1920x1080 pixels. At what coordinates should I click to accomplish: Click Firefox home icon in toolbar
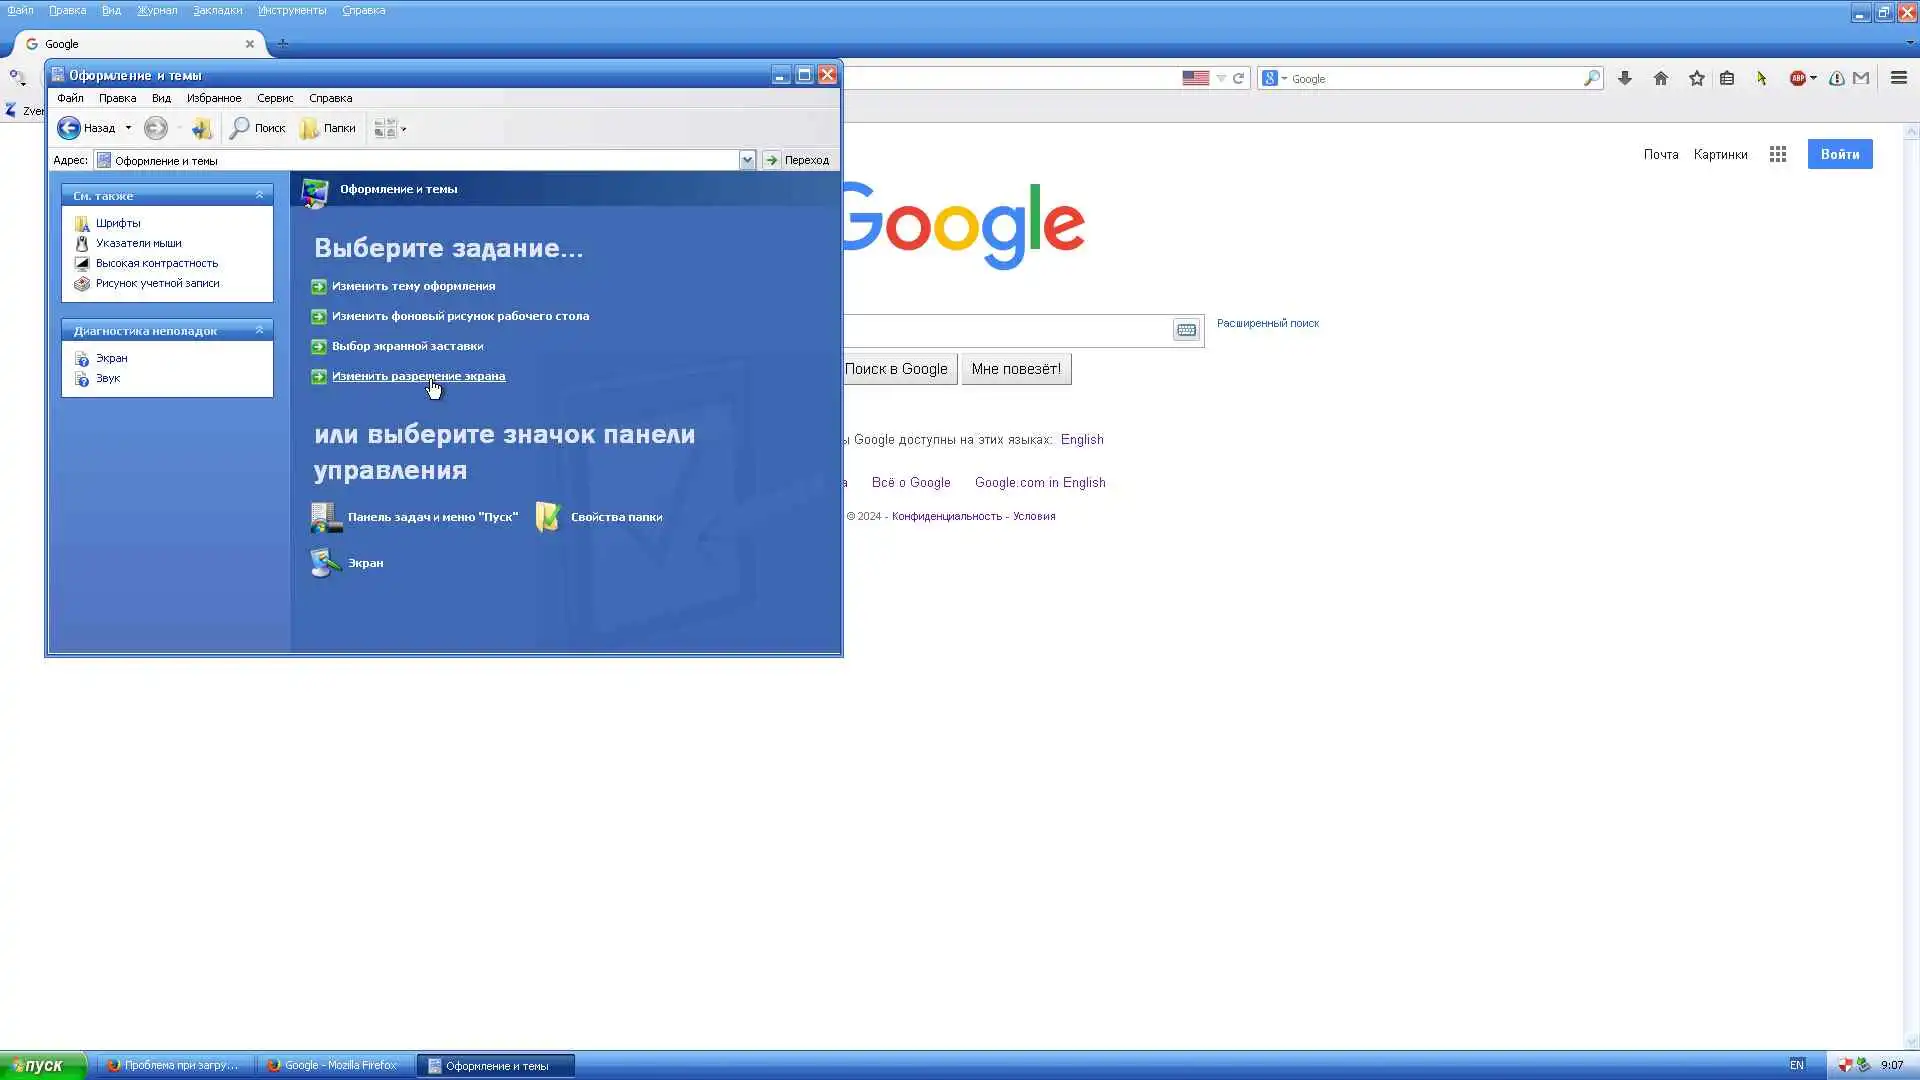pos(1660,78)
